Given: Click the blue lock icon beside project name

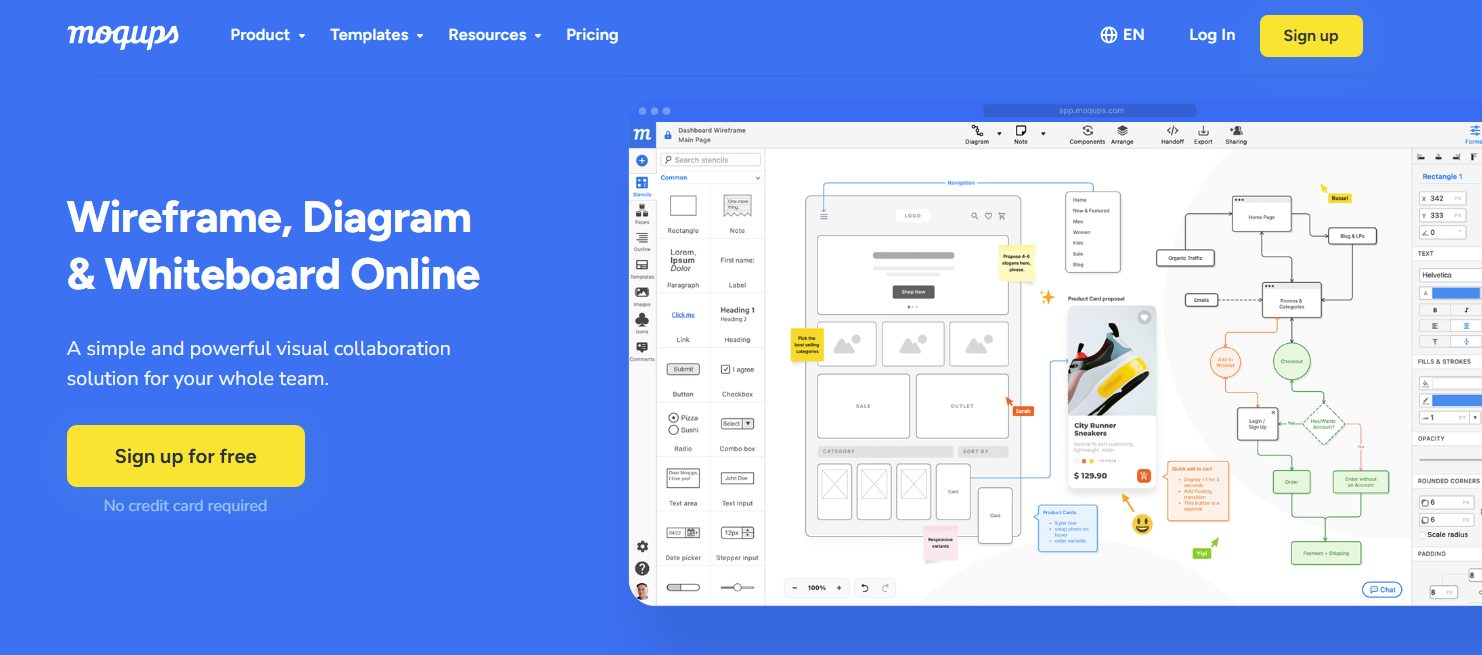Looking at the screenshot, I should (x=668, y=135).
